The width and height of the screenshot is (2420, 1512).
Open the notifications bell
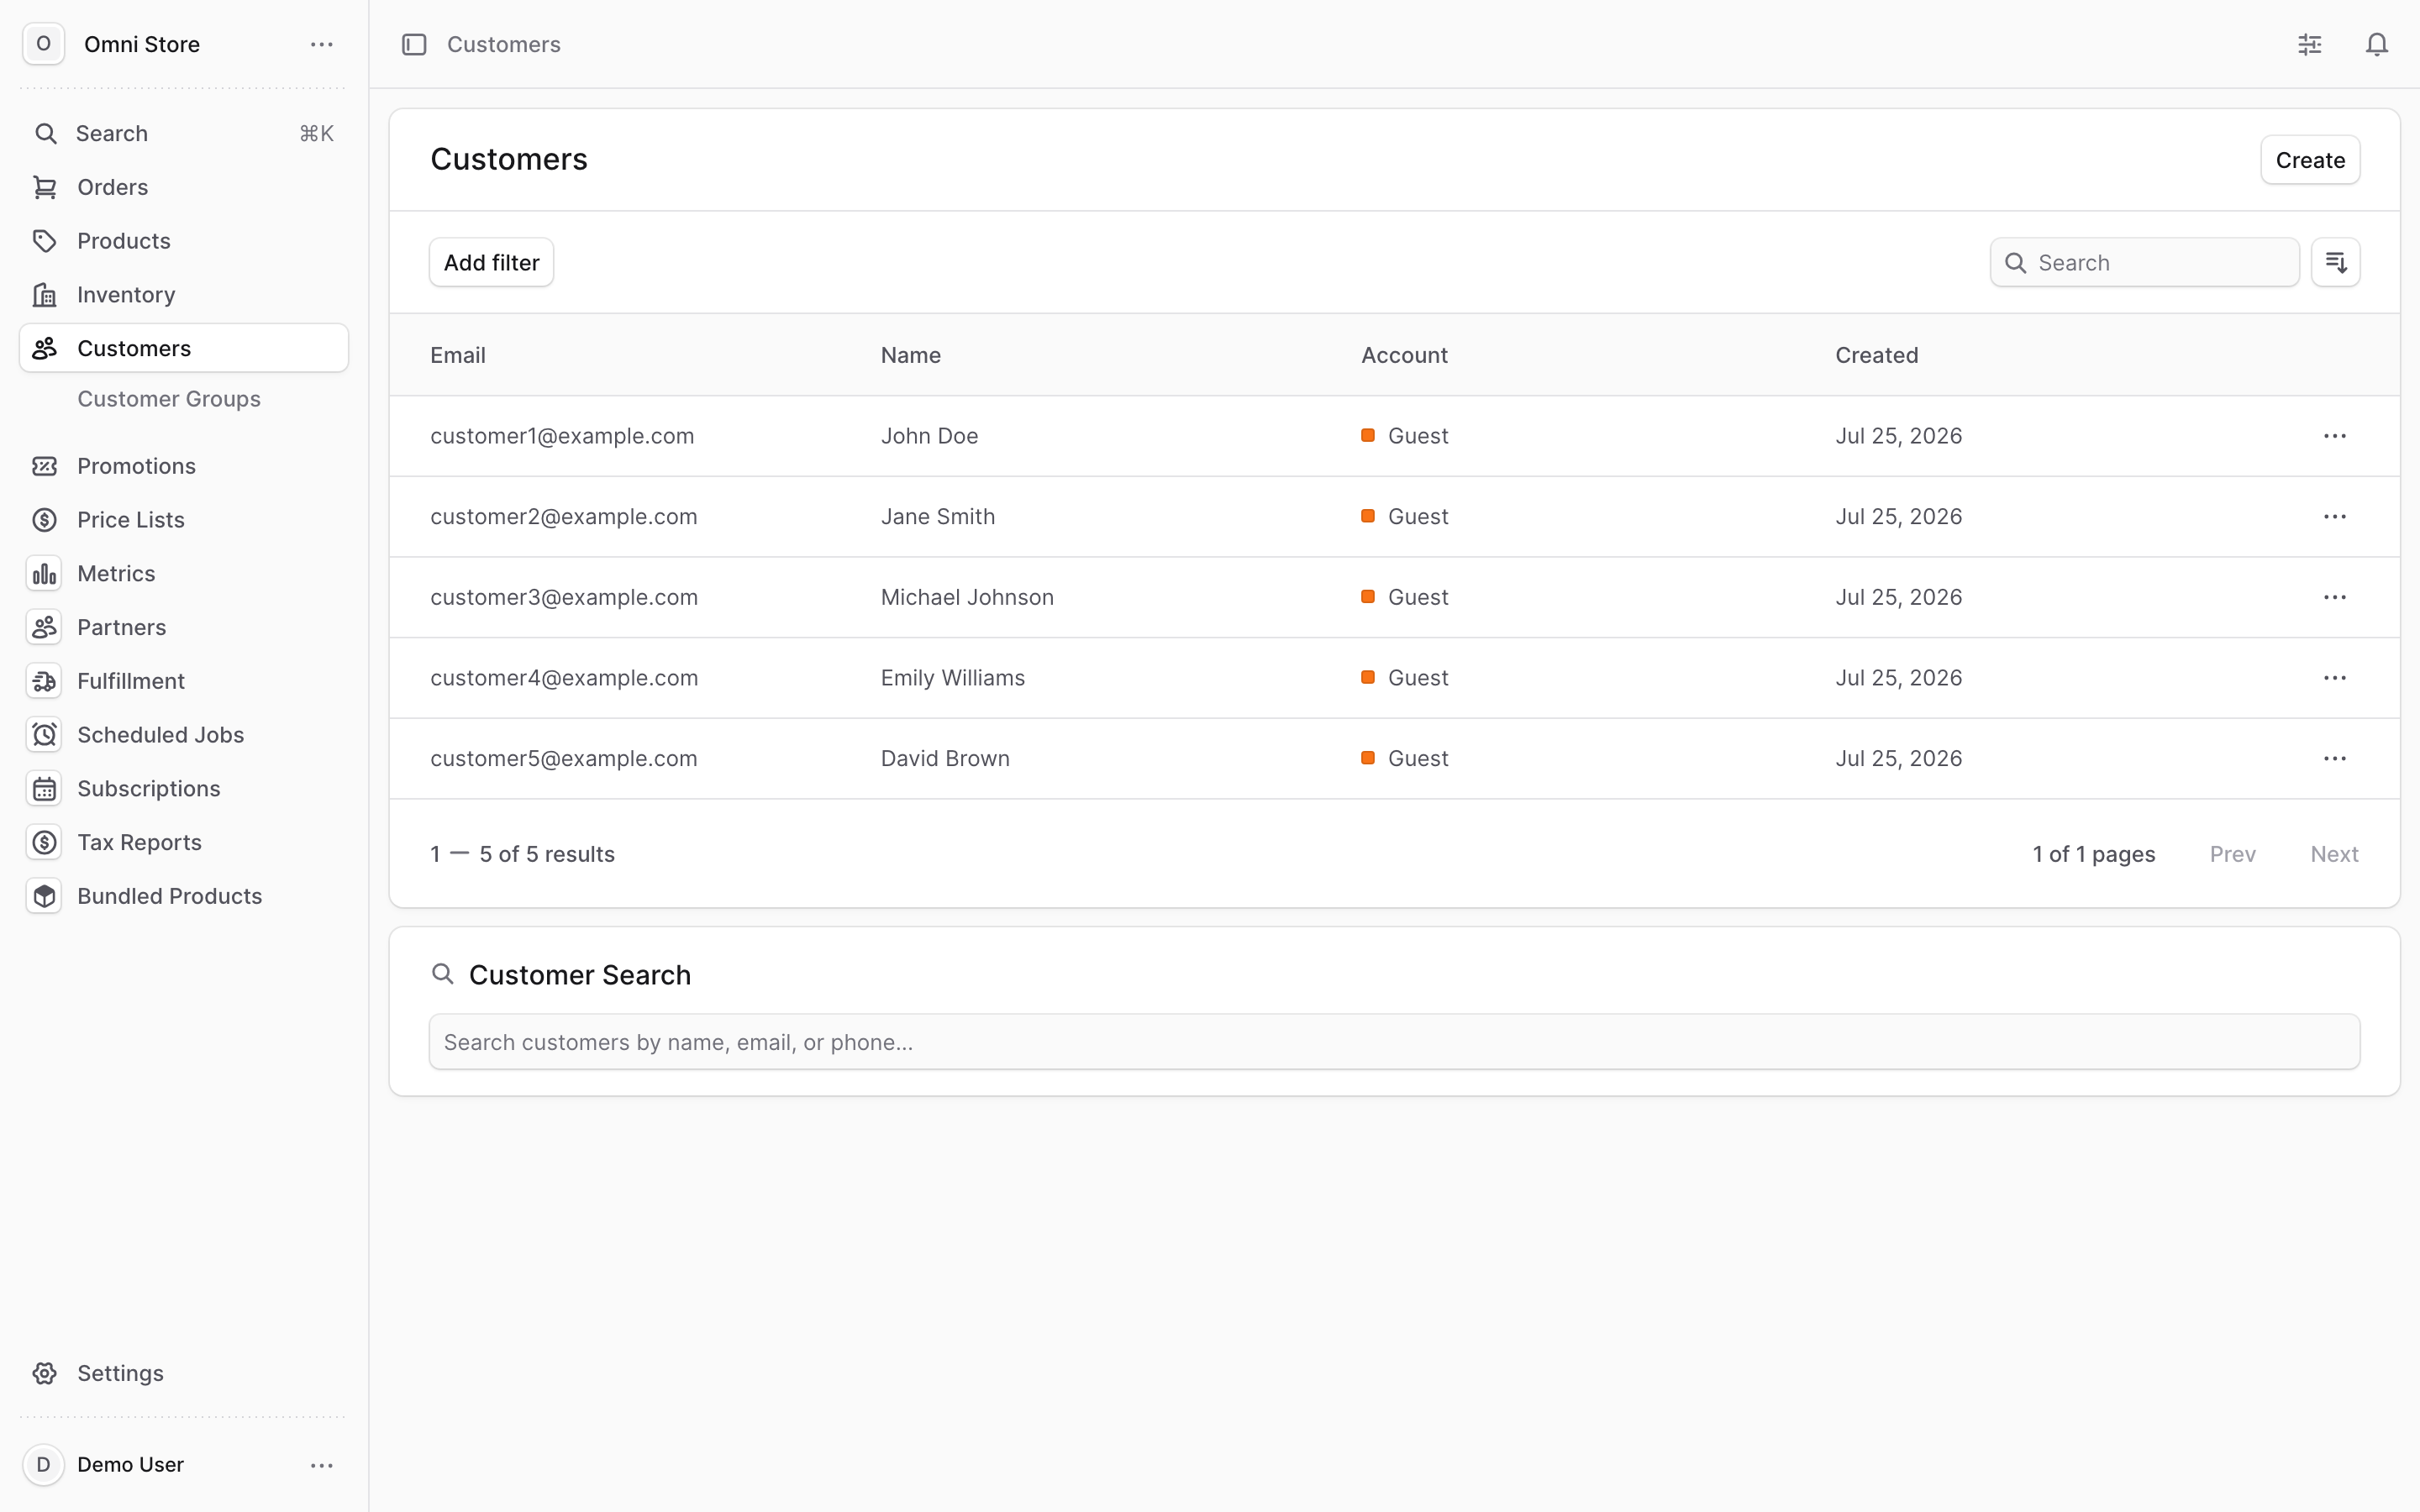pos(2377,44)
